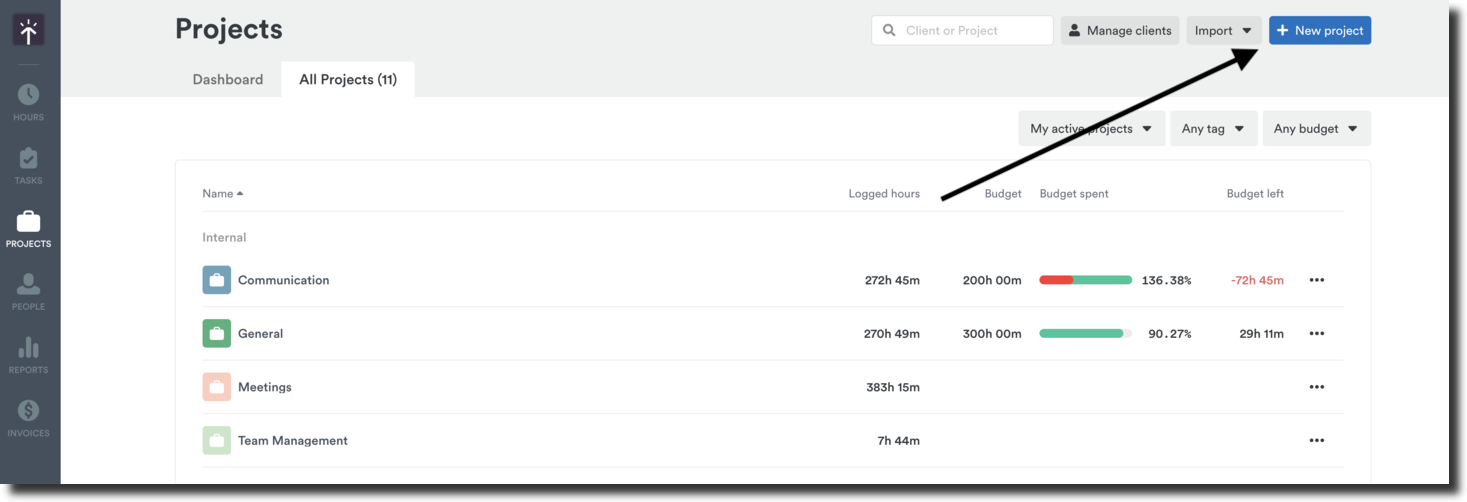Viewport: 1467px width, 502px height.
Task: Expand the My active projects filter
Action: (1091, 129)
